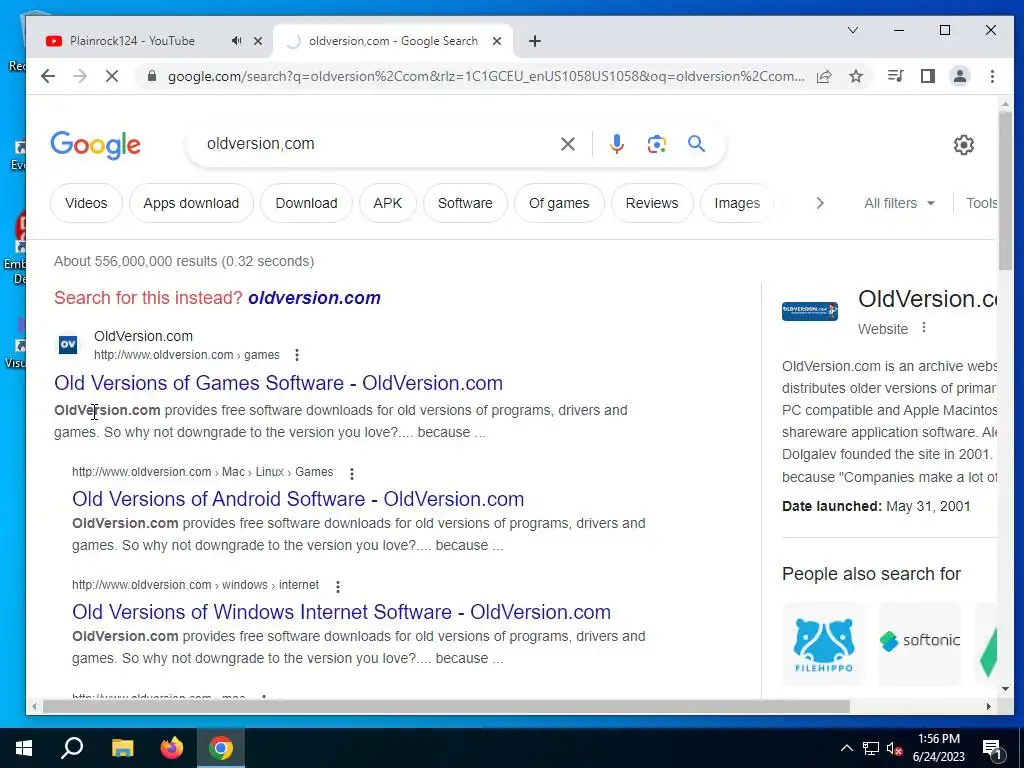This screenshot has width=1024, height=768.
Task: Open the Chrome tab search dropdown
Action: [x=853, y=30]
